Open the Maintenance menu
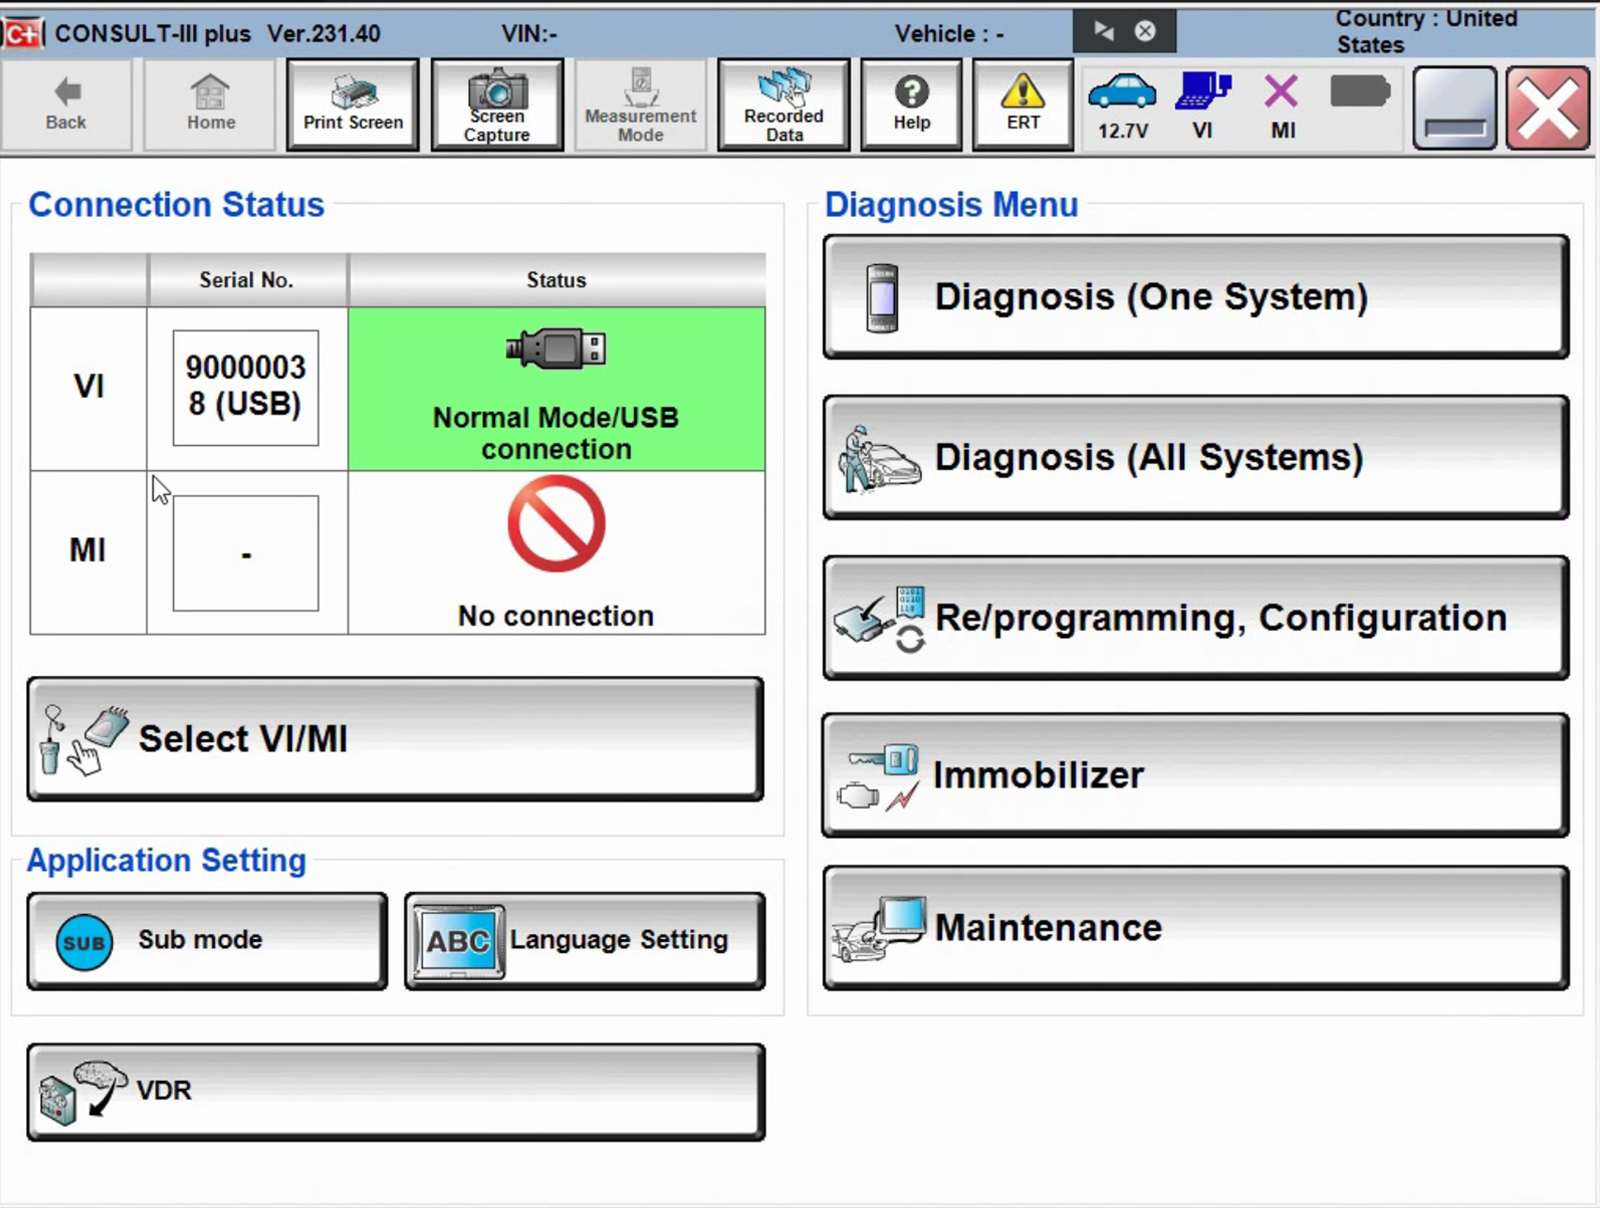This screenshot has width=1600, height=1208. pos(1196,928)
